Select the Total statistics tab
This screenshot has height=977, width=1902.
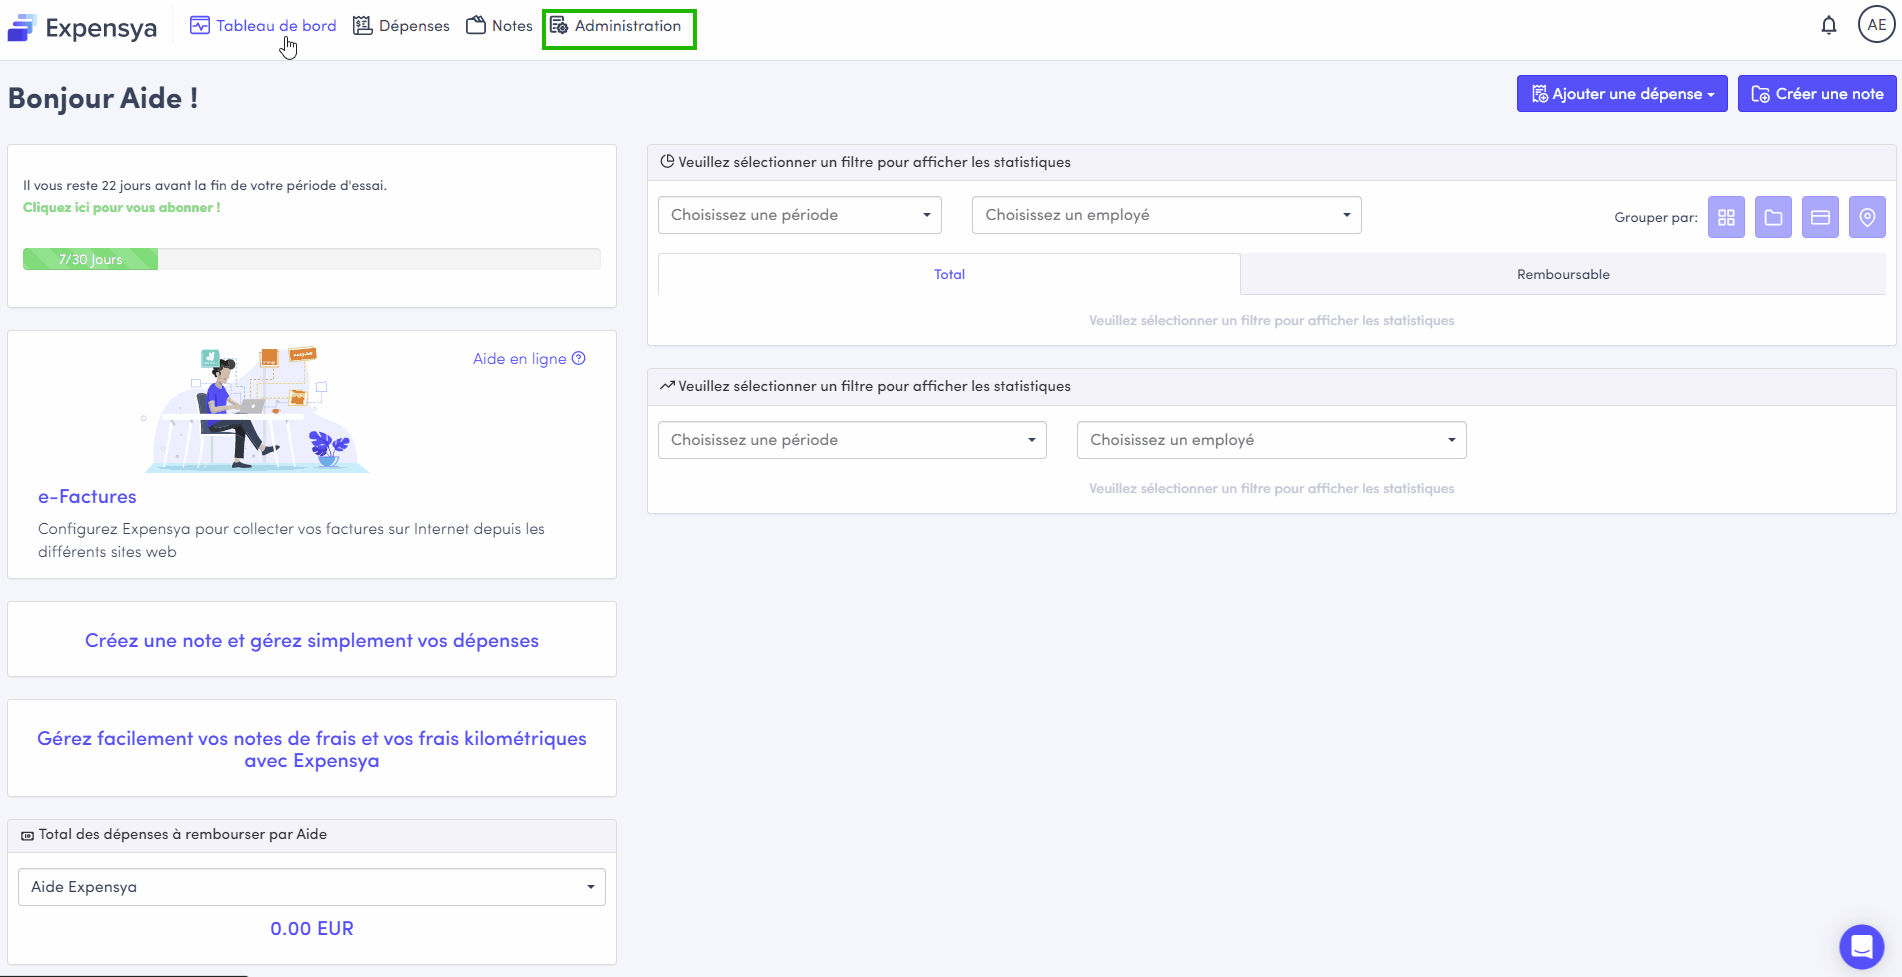pyautogui.click(x=949, y=274)
